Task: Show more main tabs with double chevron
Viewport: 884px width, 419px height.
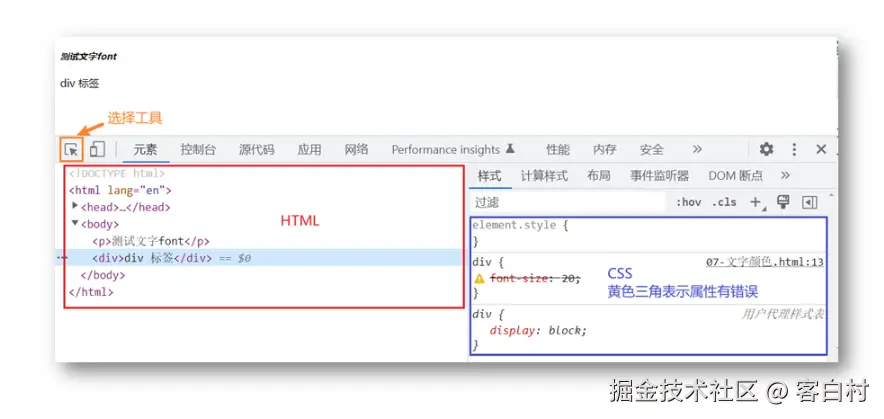Action: point(697,149)
